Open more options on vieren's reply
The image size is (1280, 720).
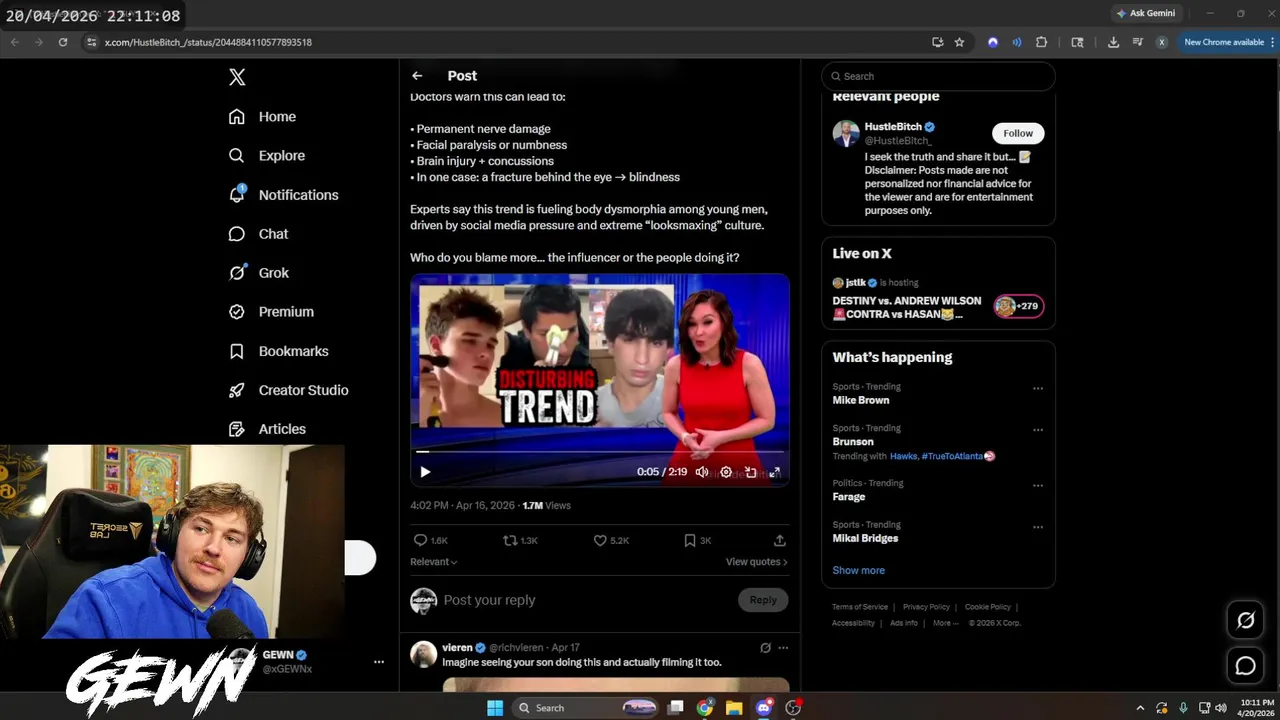[x=783, y=648]
